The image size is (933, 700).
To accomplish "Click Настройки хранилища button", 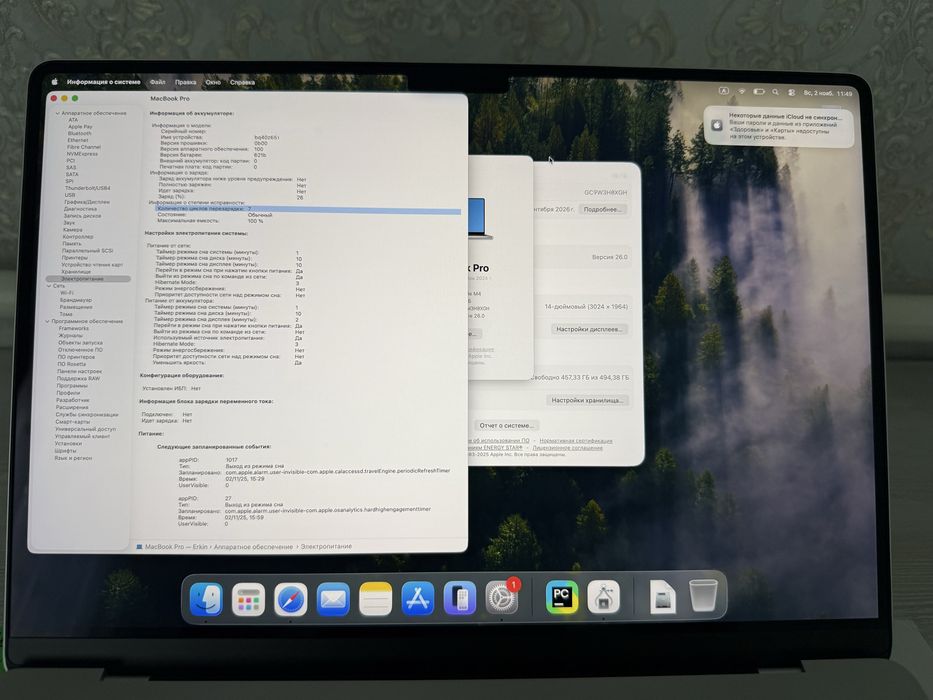I will 587,401.
